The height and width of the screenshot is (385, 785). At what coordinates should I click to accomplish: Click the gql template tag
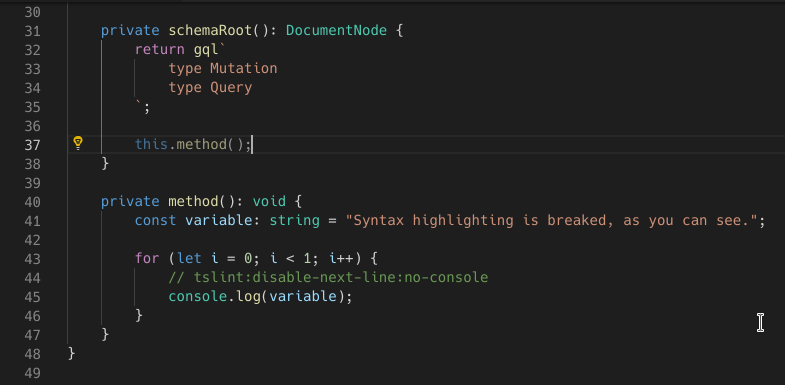point(206,51)
